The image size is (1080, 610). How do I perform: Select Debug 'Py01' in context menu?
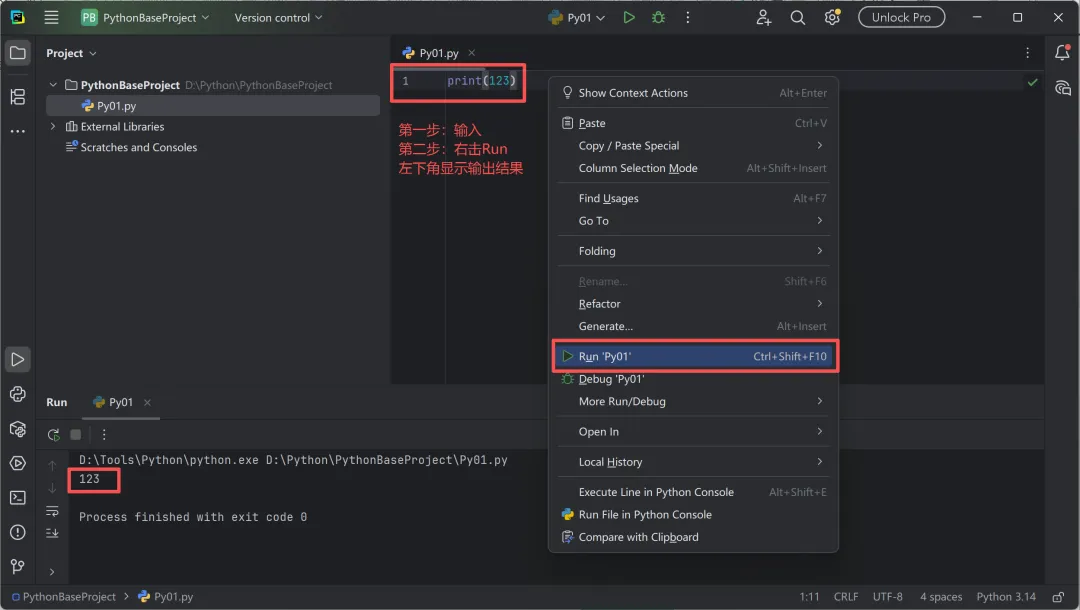[694, 379]
